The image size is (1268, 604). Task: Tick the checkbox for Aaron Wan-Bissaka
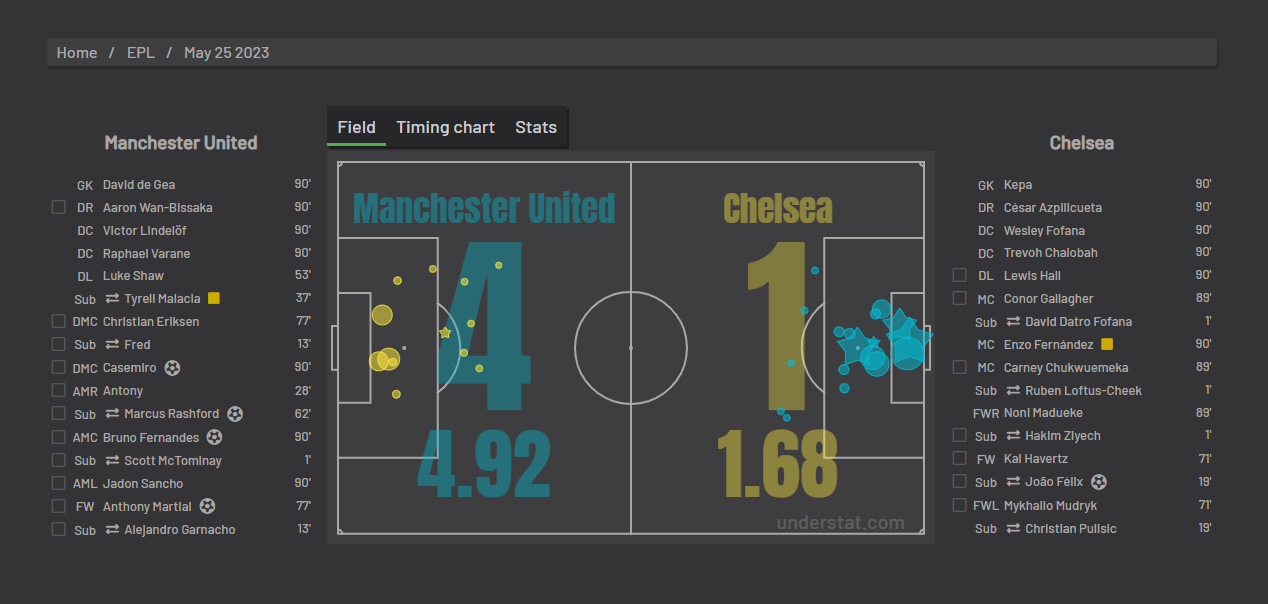tap(59, 207)
